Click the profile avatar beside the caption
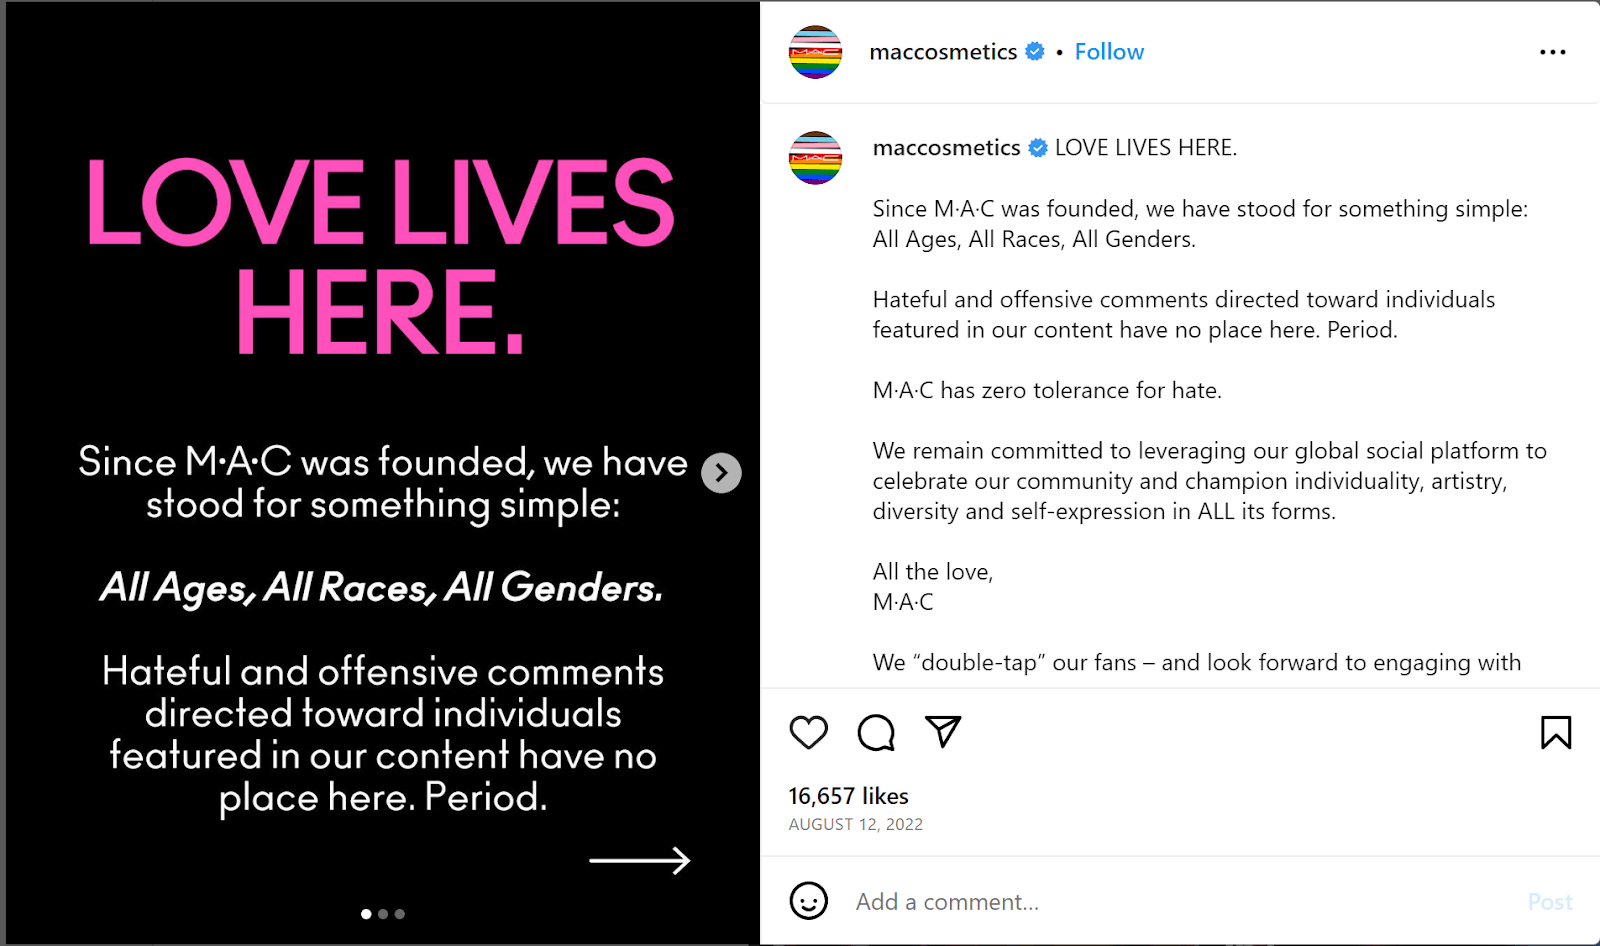Screen dimensions: 1600x946 pos(815,158)
